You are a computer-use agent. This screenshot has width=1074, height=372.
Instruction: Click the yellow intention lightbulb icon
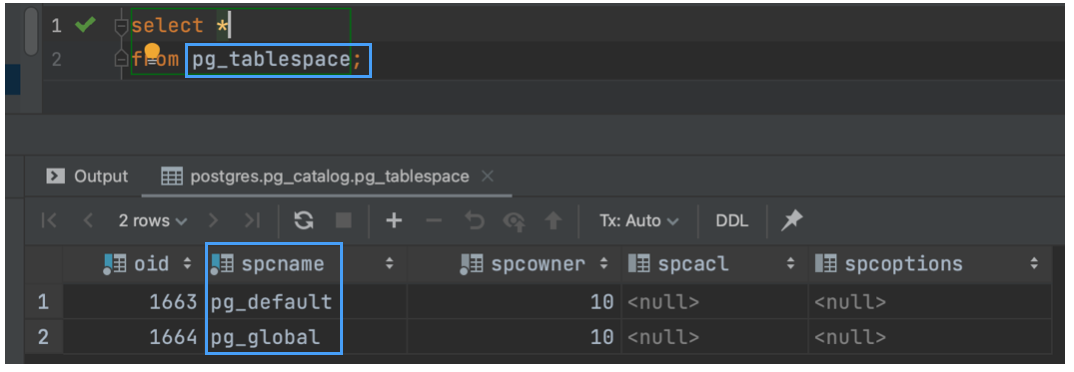[x=152, y=52]
